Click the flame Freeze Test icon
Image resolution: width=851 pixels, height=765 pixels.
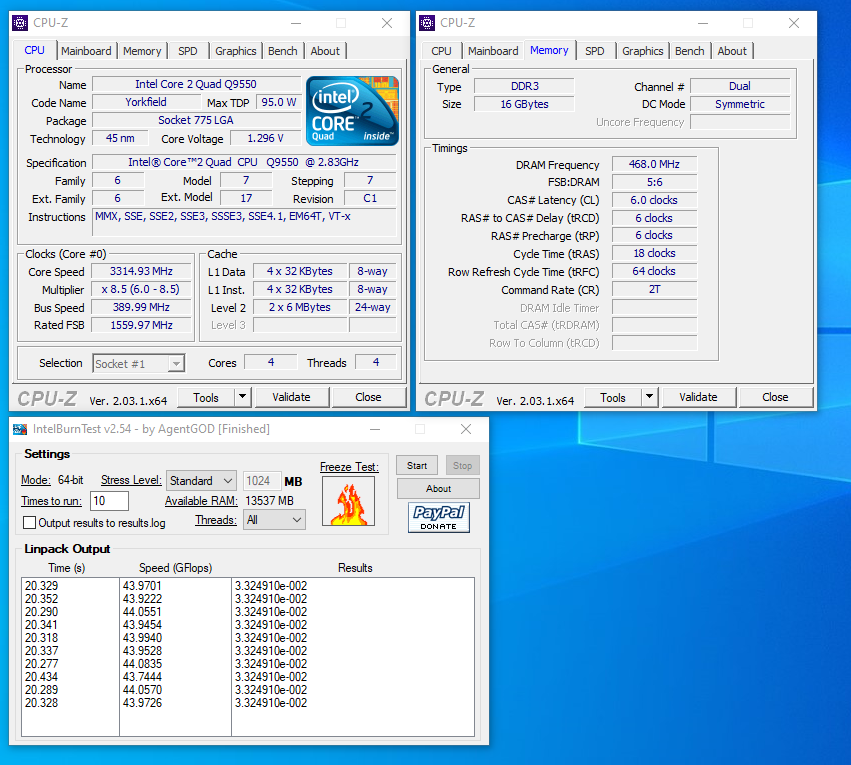(x=348, y=501)
